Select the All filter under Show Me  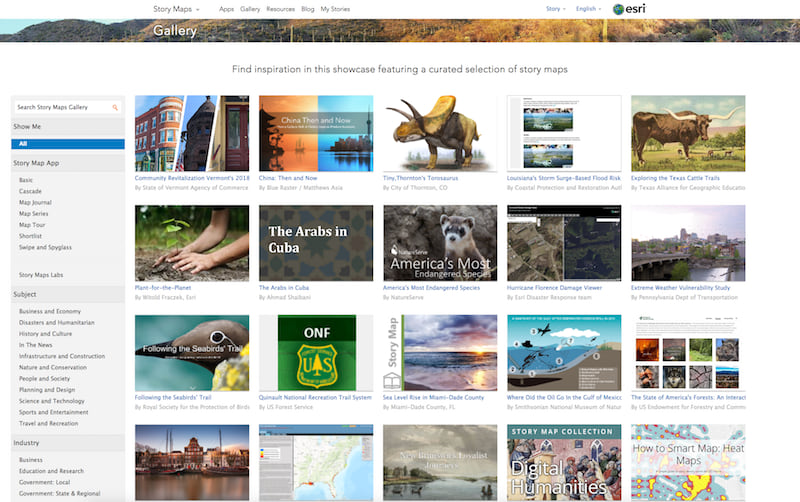click(x=68, y=144)
